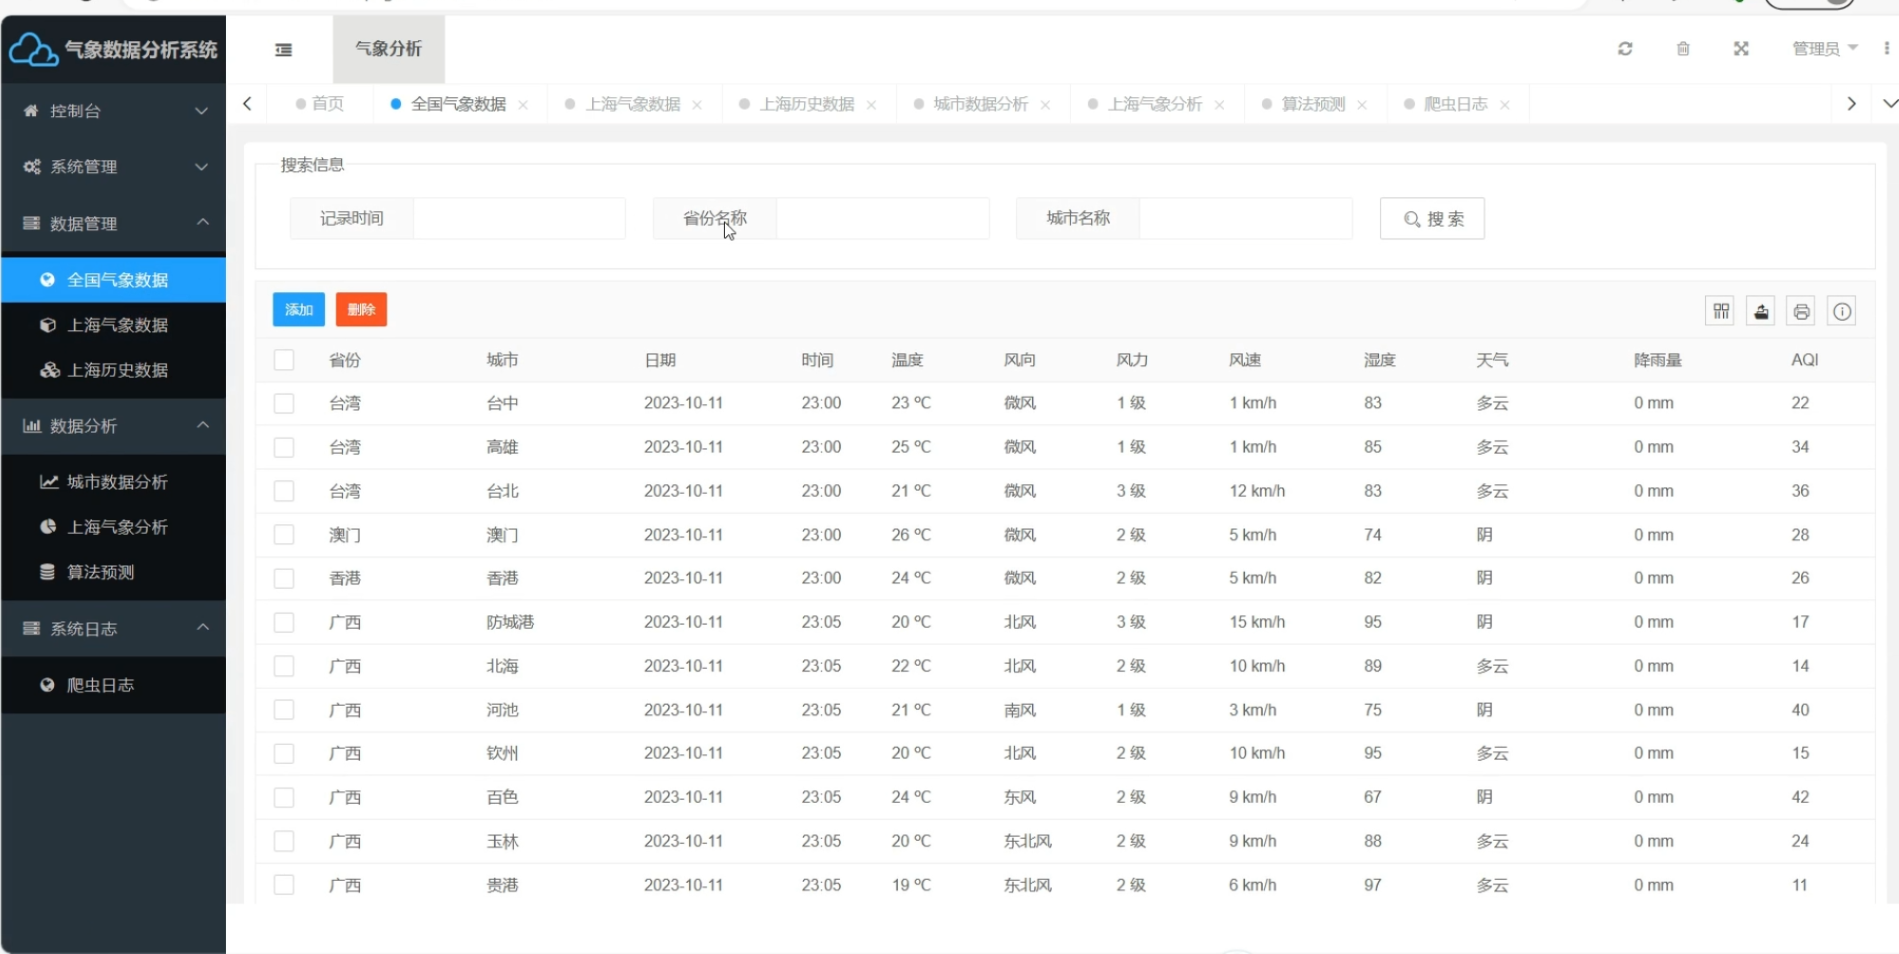The image size is (1899, 954).
Task: Open the tab options dropdown chevron
Action: 1889,104
